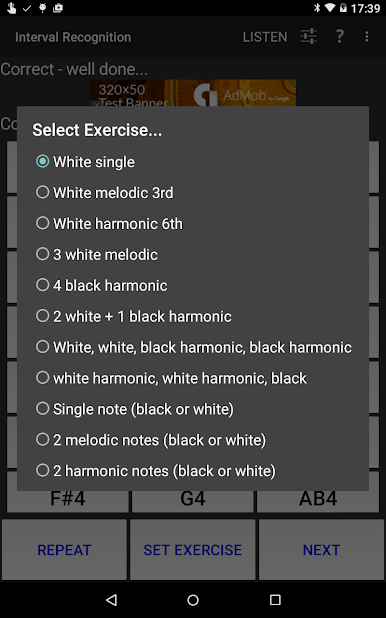Tap the NEXT button
Image resolution: width=386 pixels, height=618 pixels.
(321, 549)
